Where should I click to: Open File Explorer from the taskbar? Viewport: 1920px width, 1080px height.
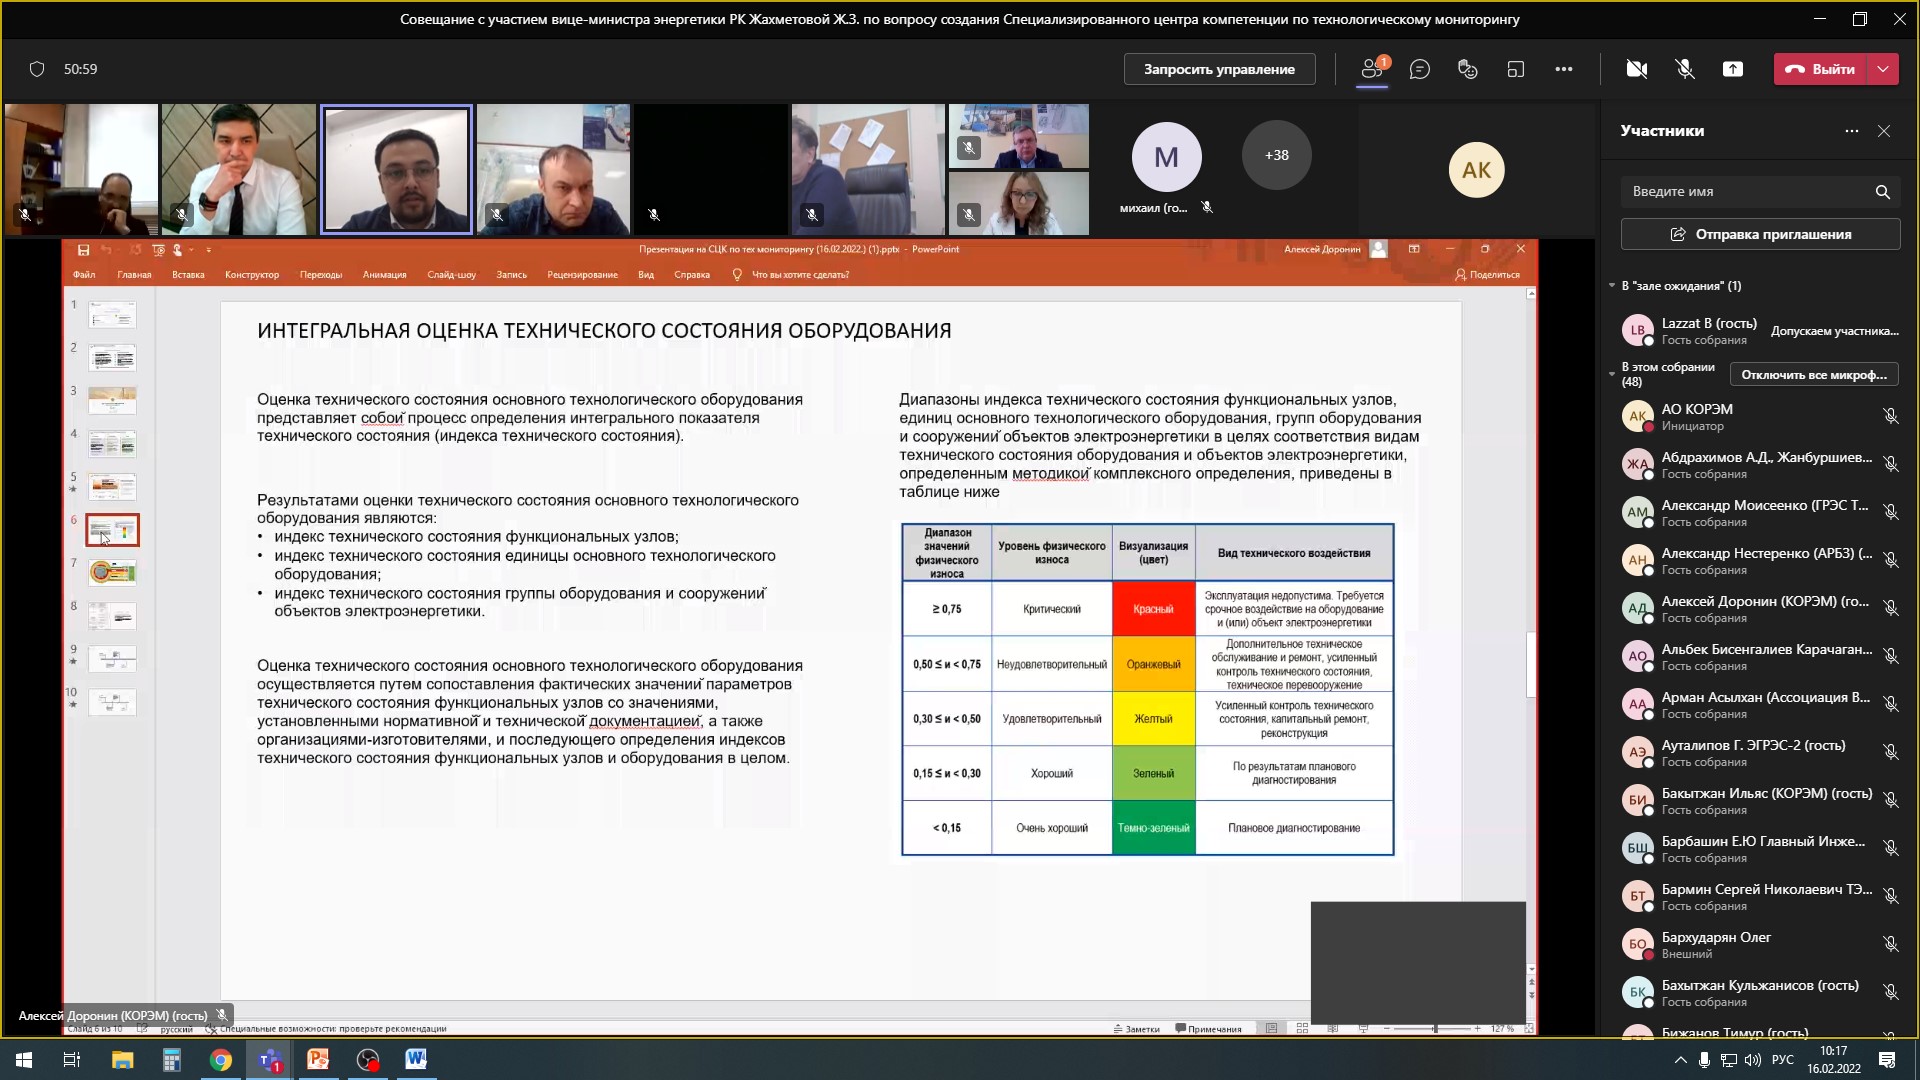coord(122,1060)
